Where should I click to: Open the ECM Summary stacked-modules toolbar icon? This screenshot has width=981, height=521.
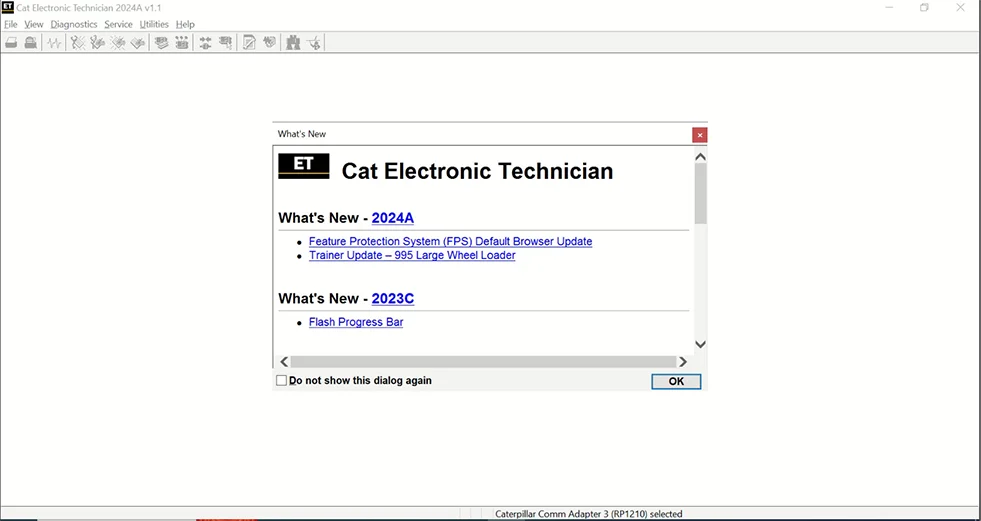[x=160, y=43]
